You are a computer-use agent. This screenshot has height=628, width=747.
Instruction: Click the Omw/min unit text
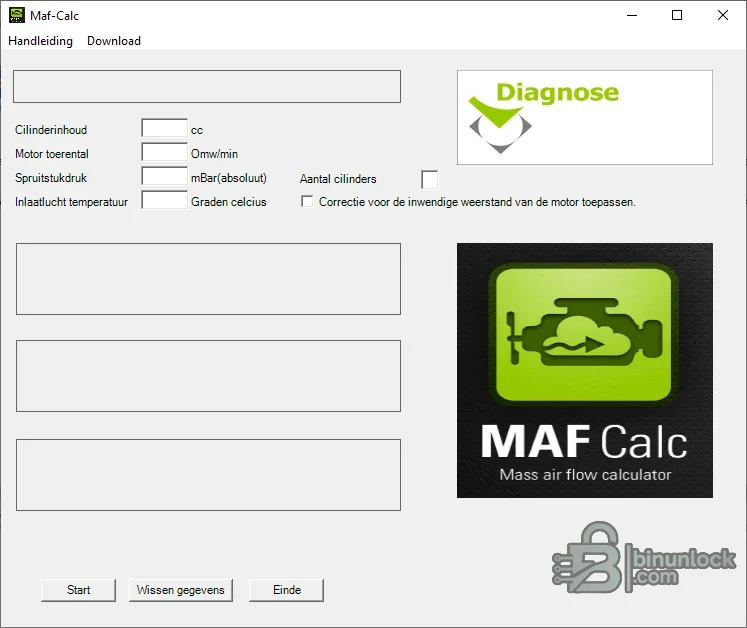tap(214, 154)
